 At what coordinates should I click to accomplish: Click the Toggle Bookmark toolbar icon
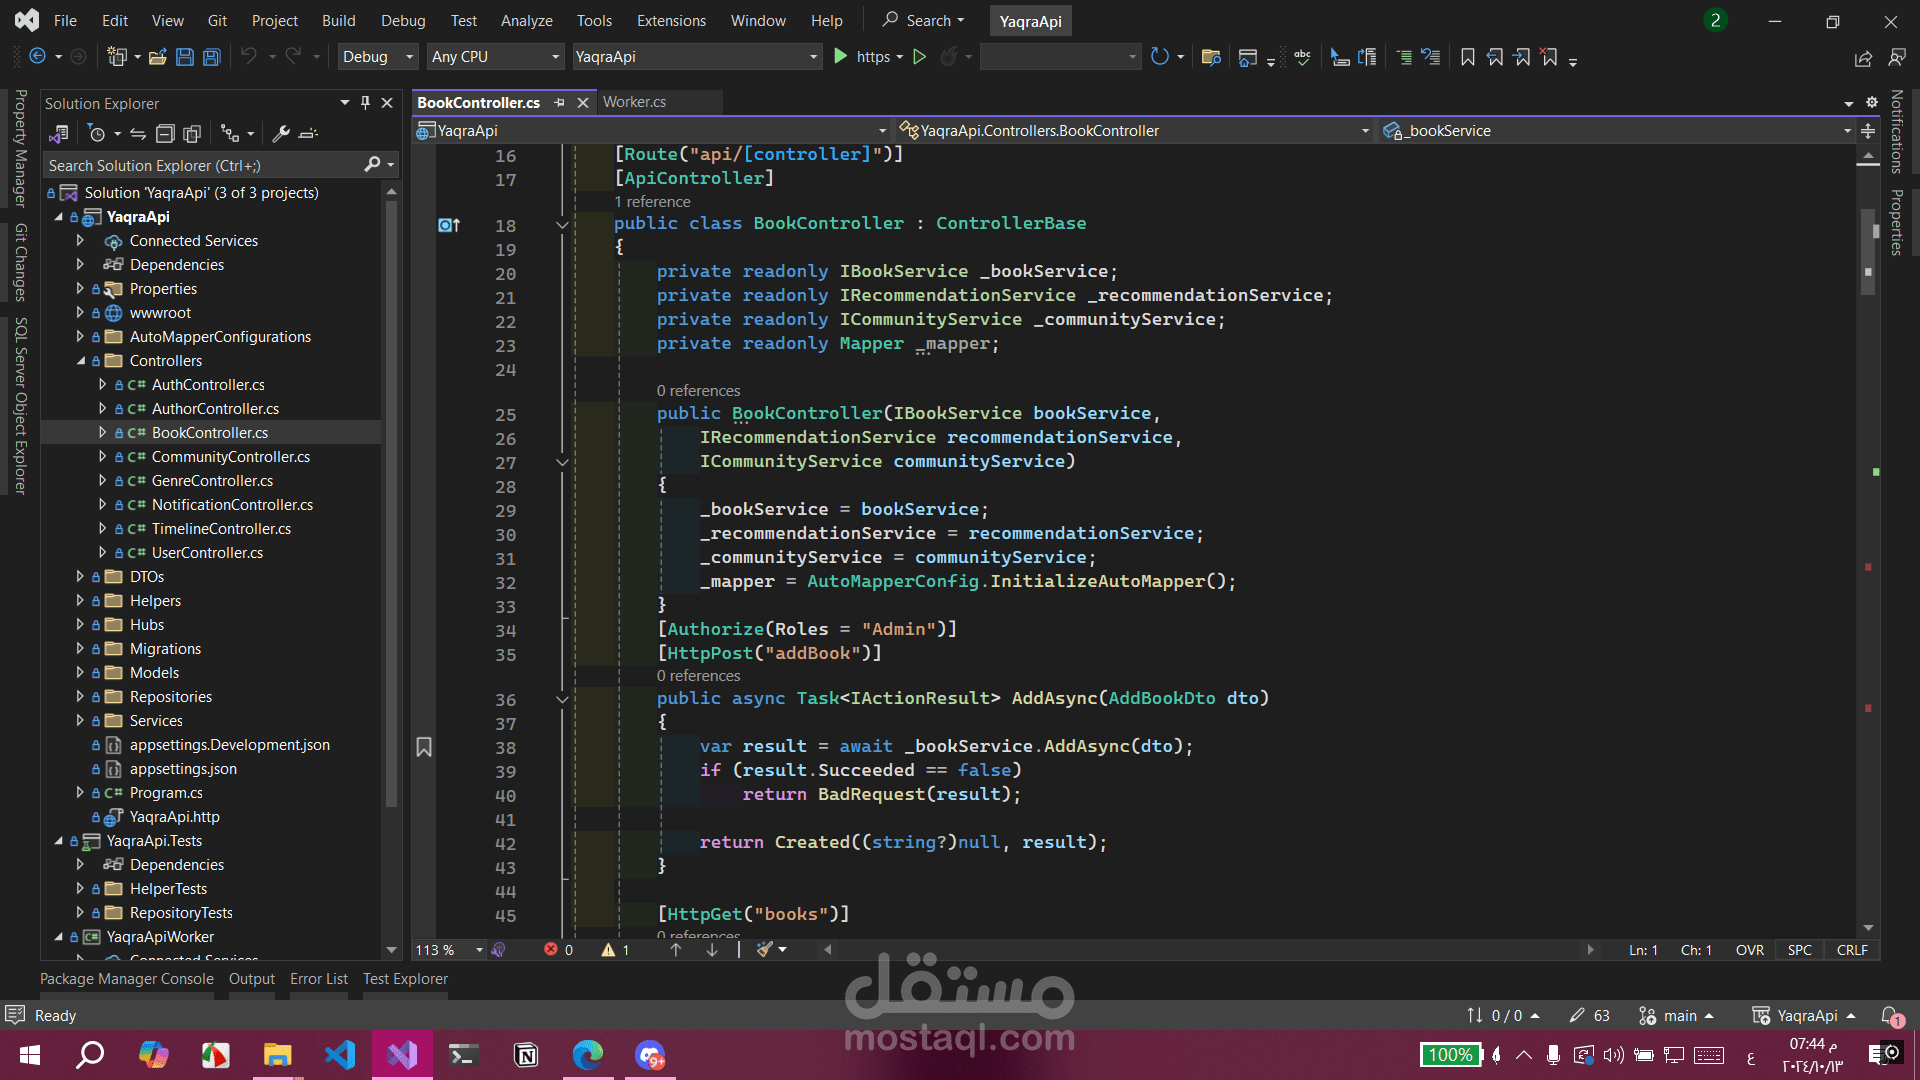click(1467, 57)
